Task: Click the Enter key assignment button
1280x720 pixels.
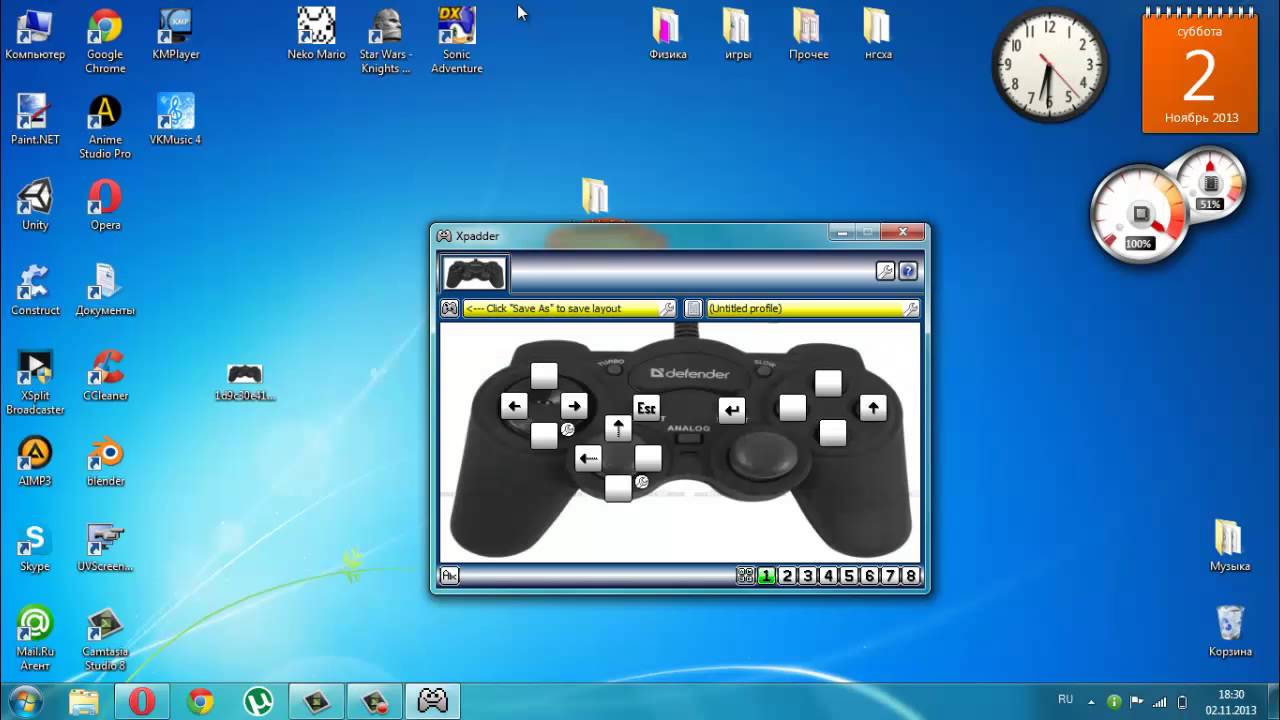Action: tap(732, 410)
